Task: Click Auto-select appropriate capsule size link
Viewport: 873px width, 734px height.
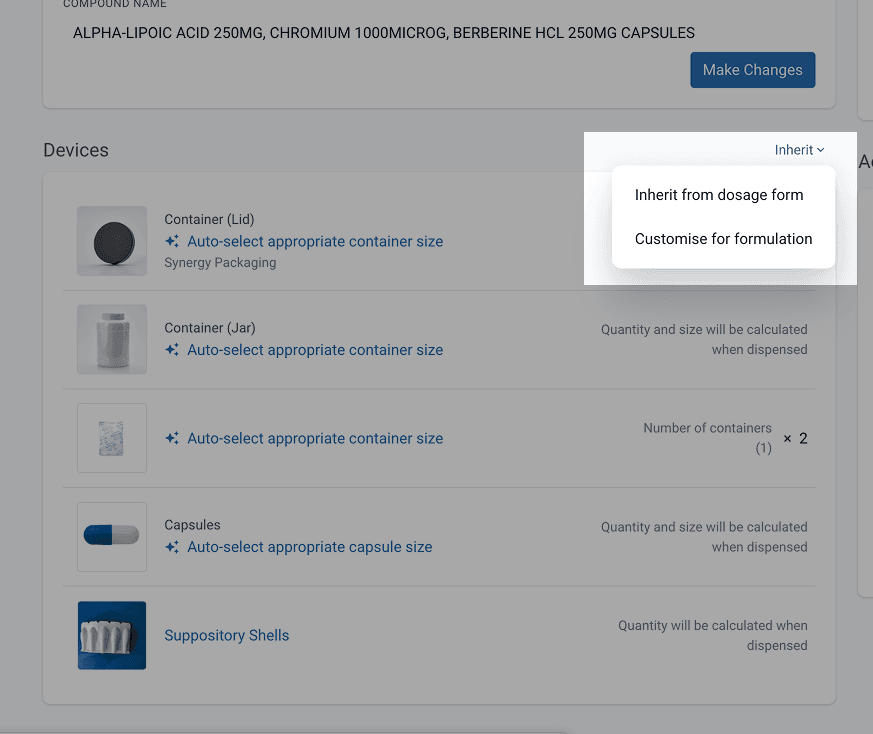Action: (310, 547)
